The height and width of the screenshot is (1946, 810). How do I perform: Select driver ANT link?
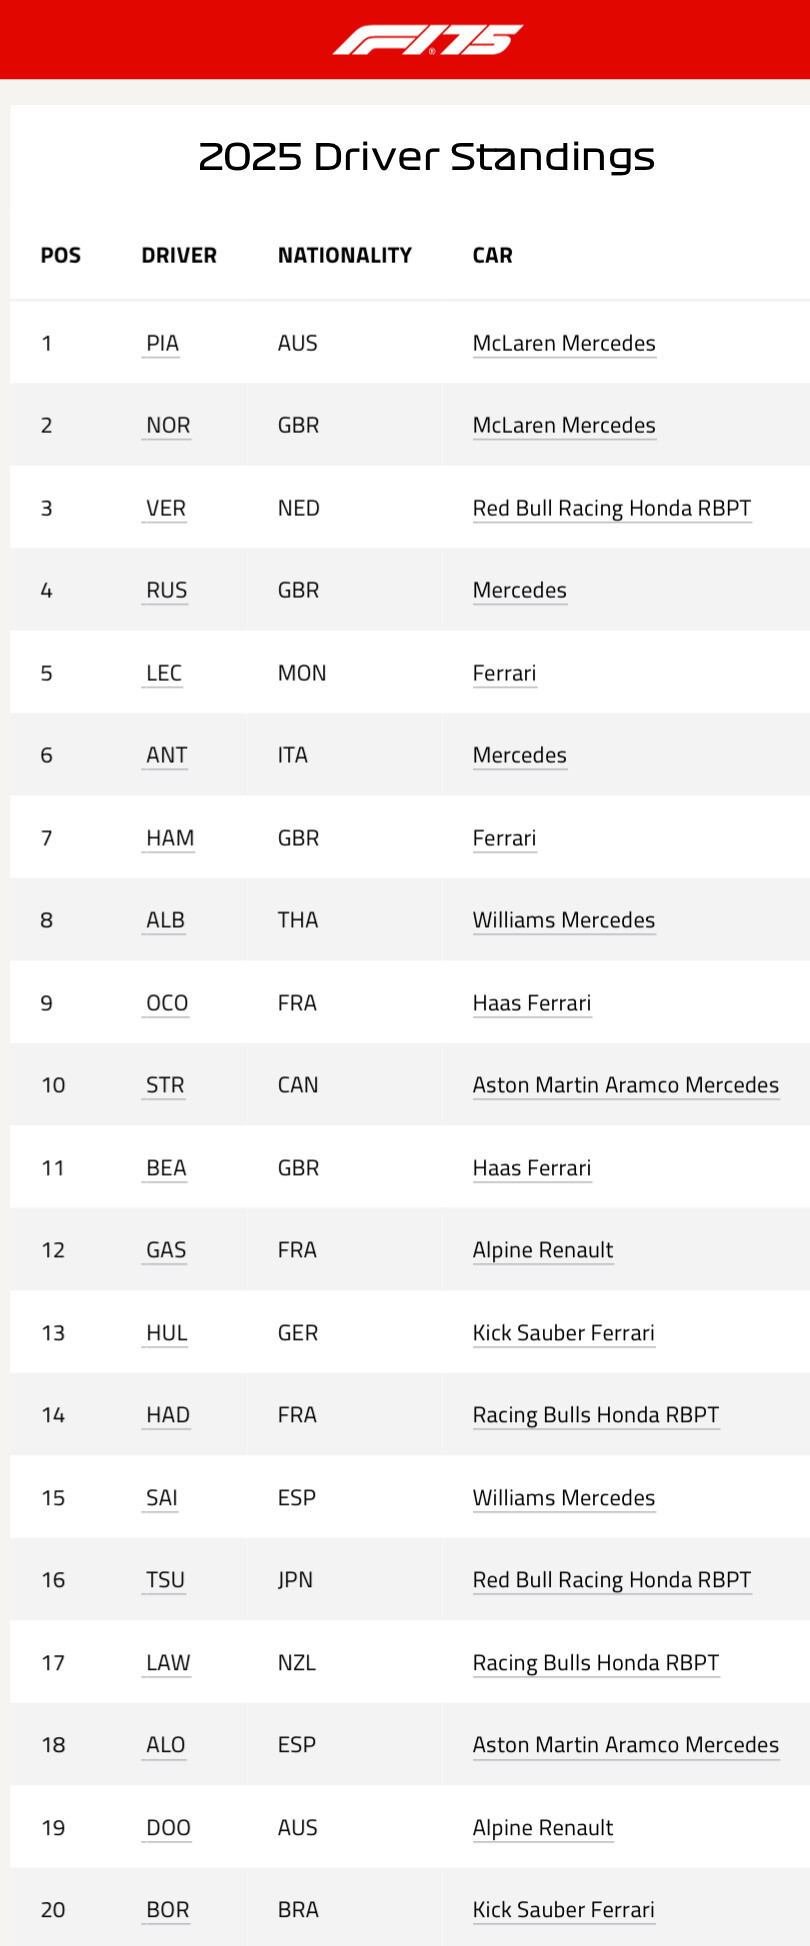[x=167, y=755]
